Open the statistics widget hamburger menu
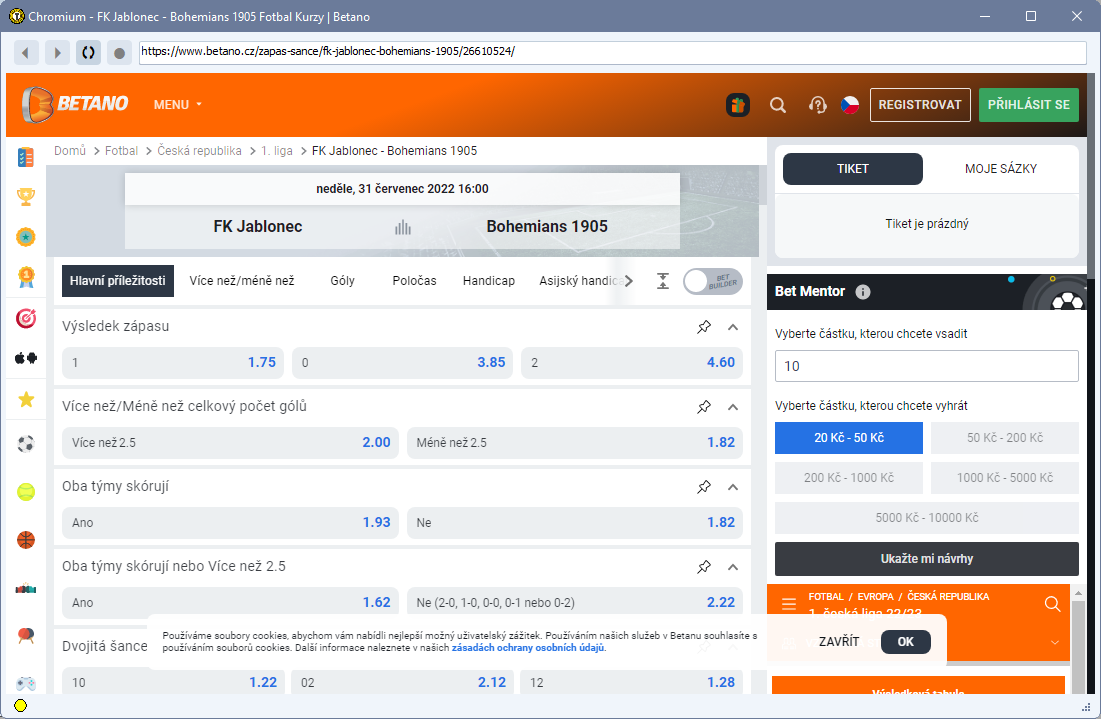 pyautogui.click(x=789, y=604)
